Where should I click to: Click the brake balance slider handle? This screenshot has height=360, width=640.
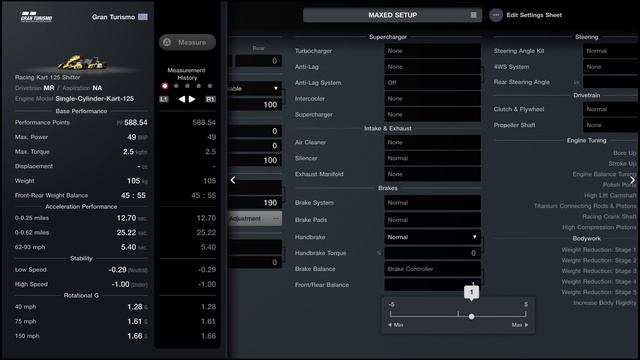click(471, 316)
